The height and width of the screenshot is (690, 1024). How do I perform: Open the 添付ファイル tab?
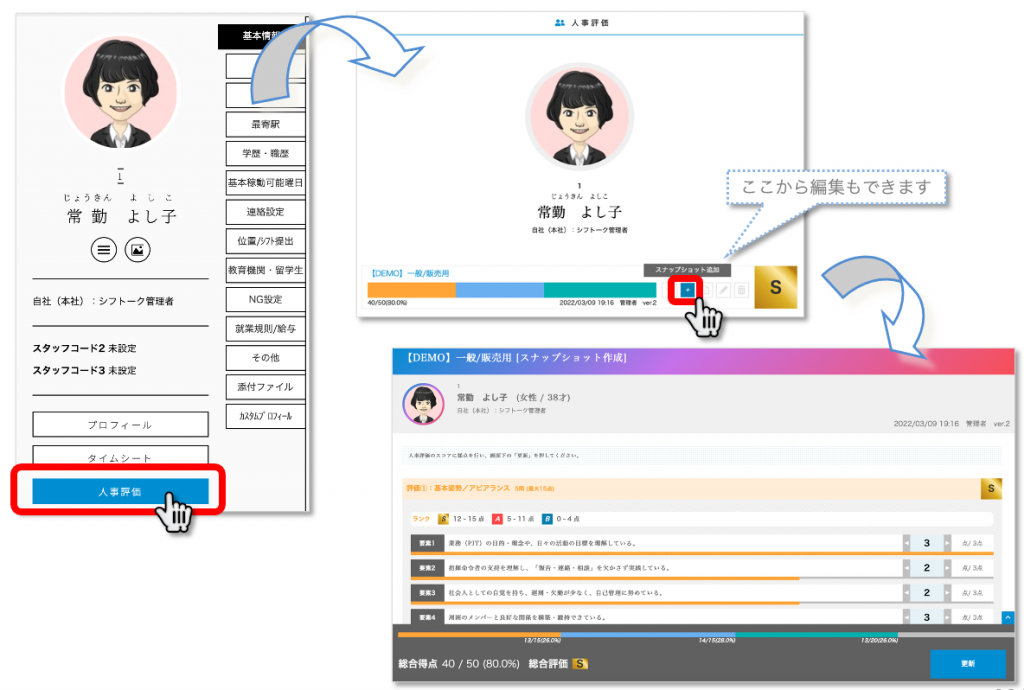[x=265, y=386]
